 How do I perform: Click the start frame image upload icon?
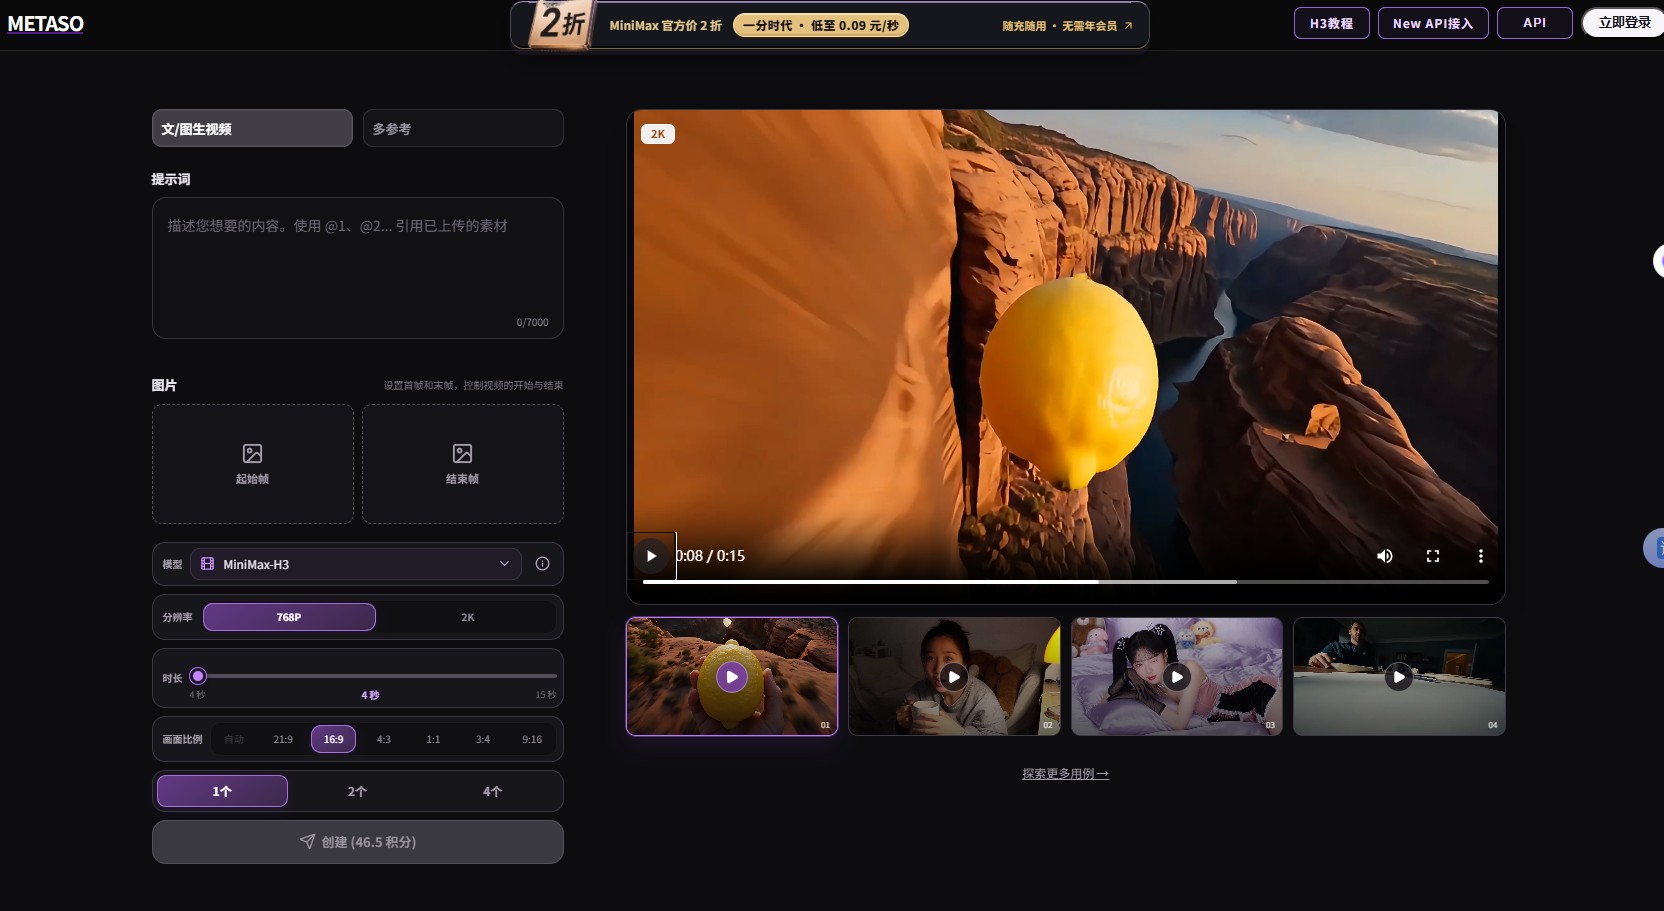(253, 454)
